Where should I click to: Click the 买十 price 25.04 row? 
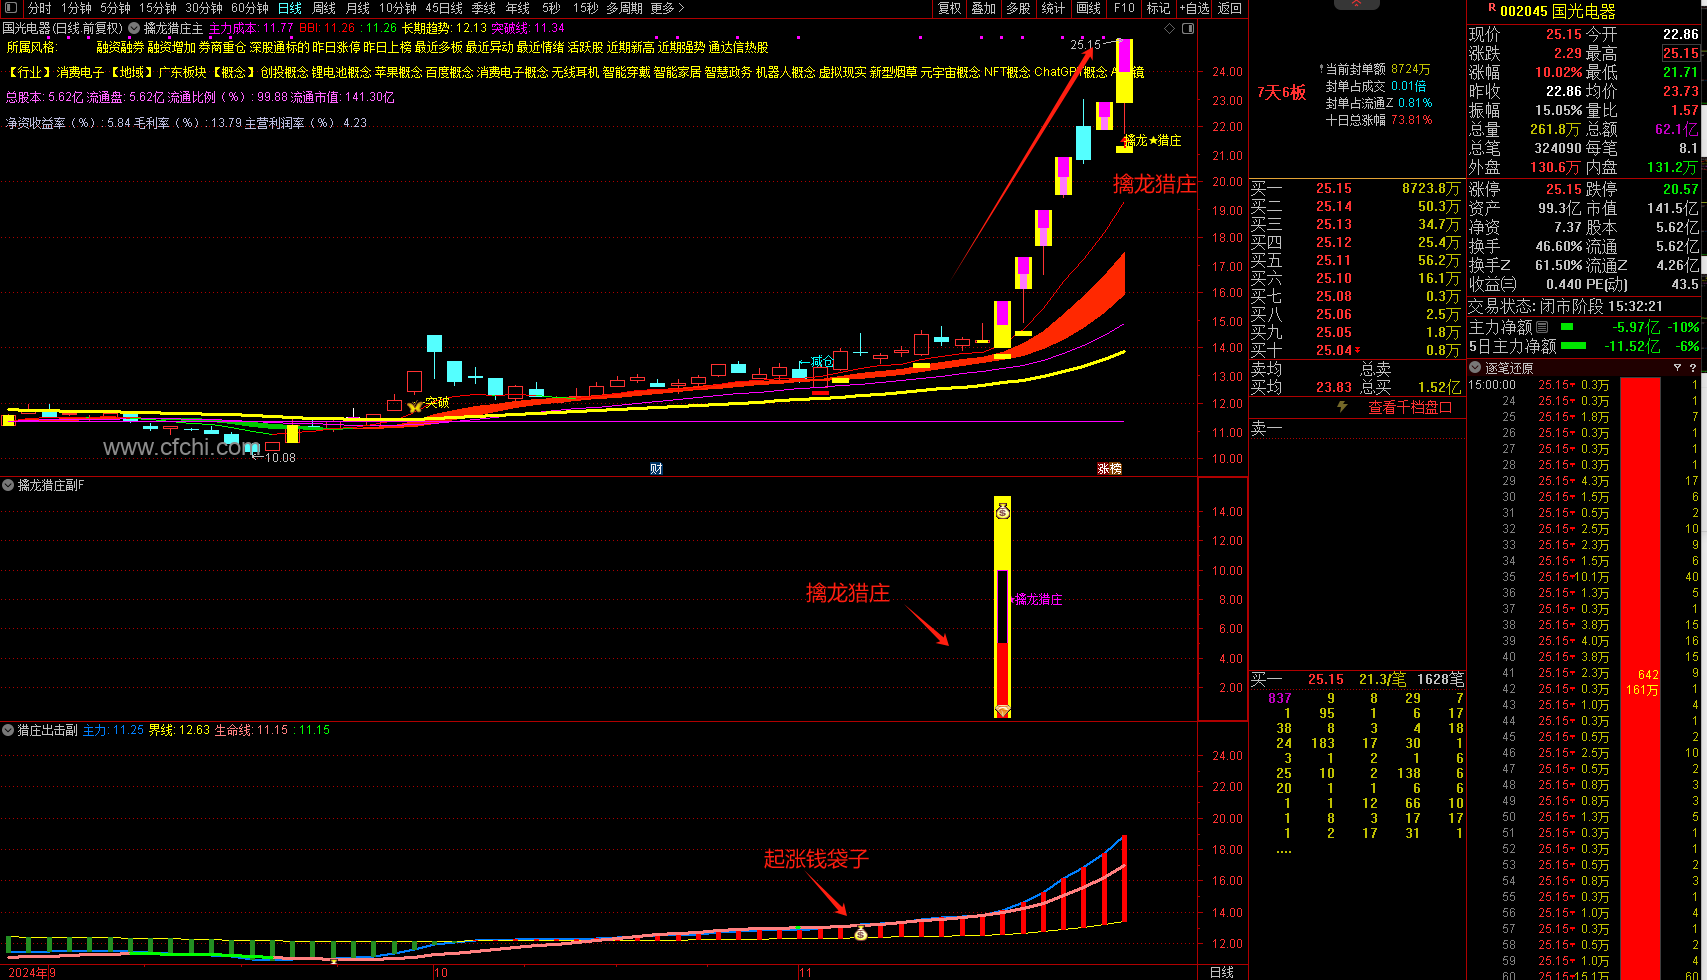pyautogui.click(x=1357, y=350)
